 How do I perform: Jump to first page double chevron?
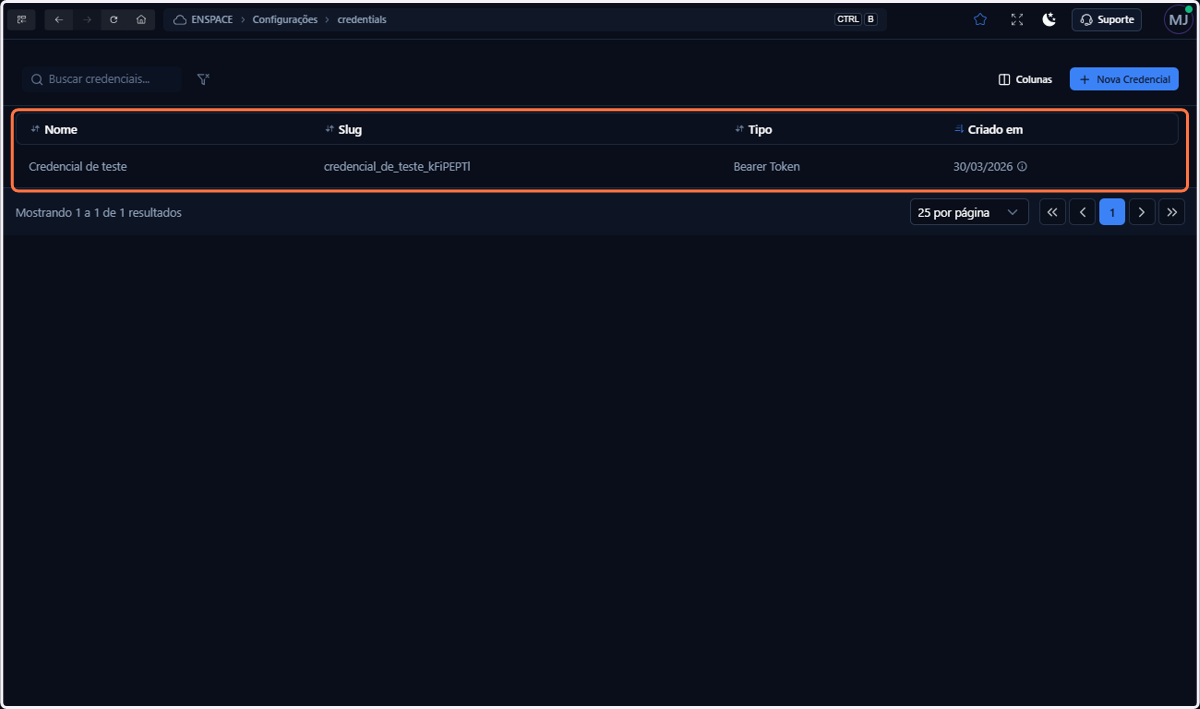pyautogui.click(x=1052, y=212)
